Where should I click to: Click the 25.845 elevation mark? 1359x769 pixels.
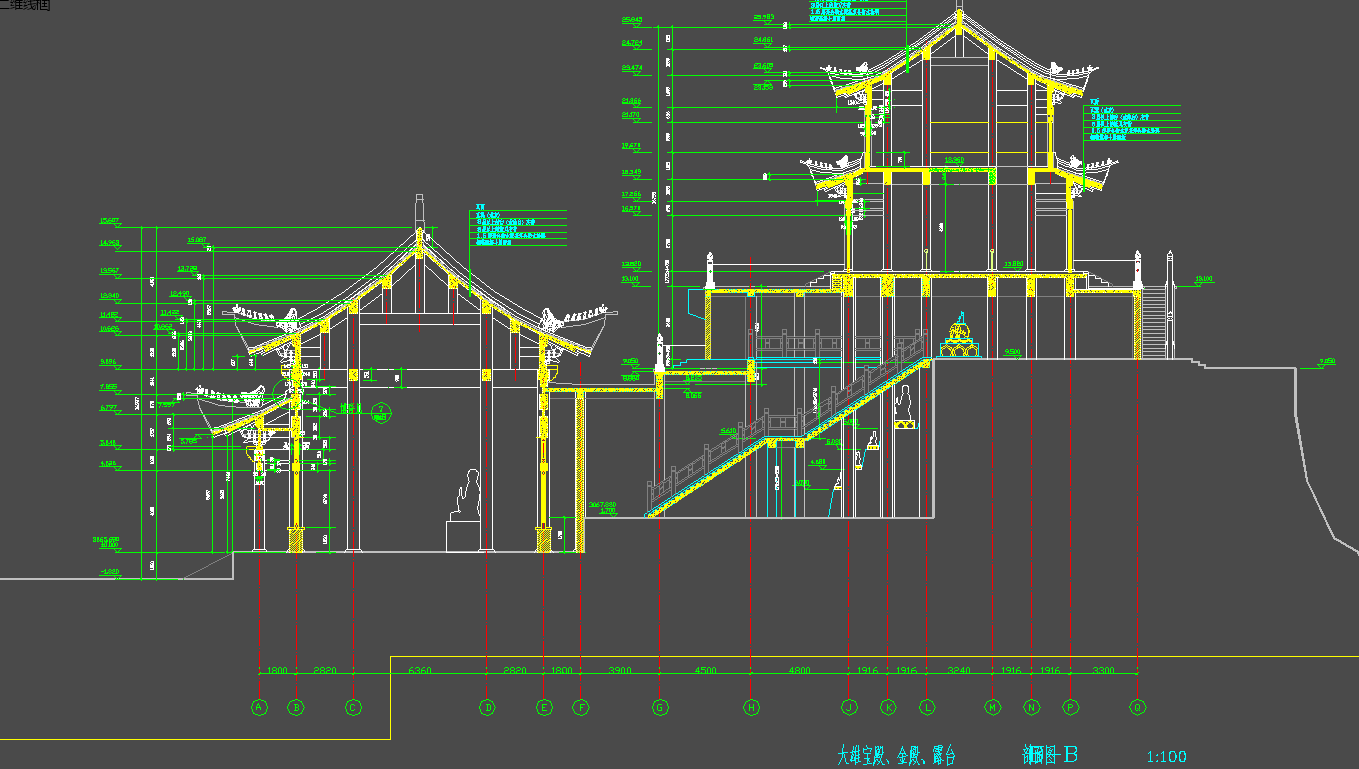pyautogui.click(x=632, y=20)
